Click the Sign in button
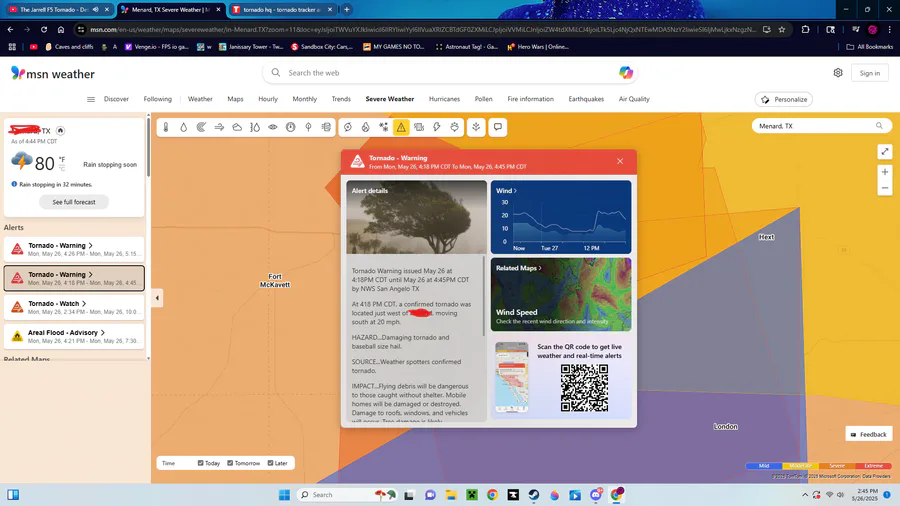Image resolution: width=900 pixels, height=506 pixels. pos(870,73)
